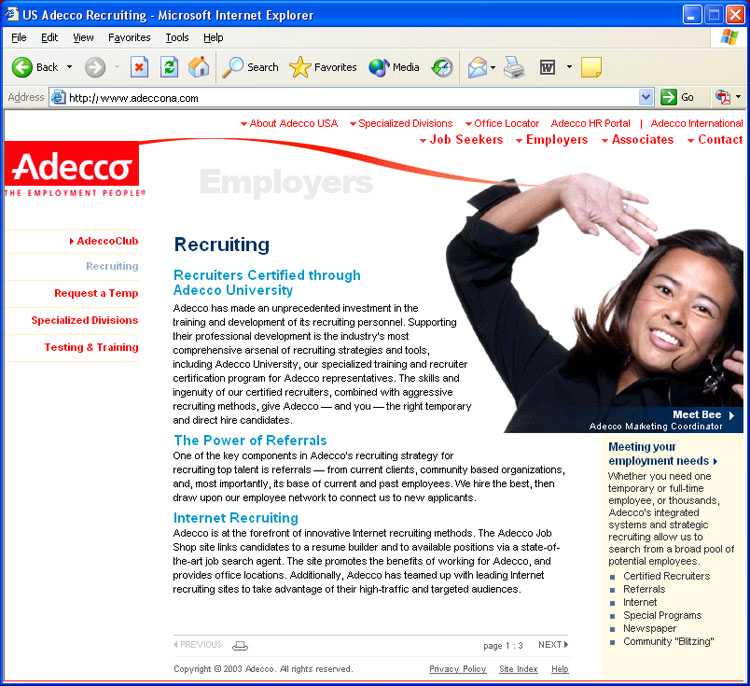Select Recruiting in the left sidebar
The image size is (750, 686).
[x=112, y=266]
